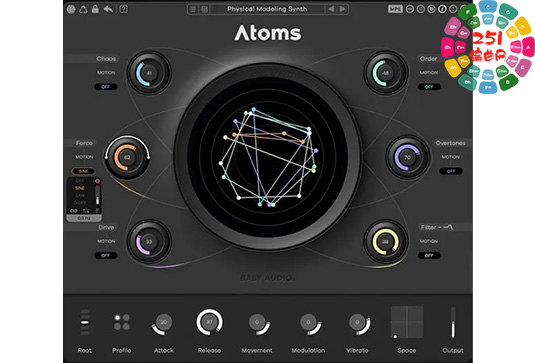Click the Chaos label
This screenshot has height=363, width=535.
tap(106, 59)
